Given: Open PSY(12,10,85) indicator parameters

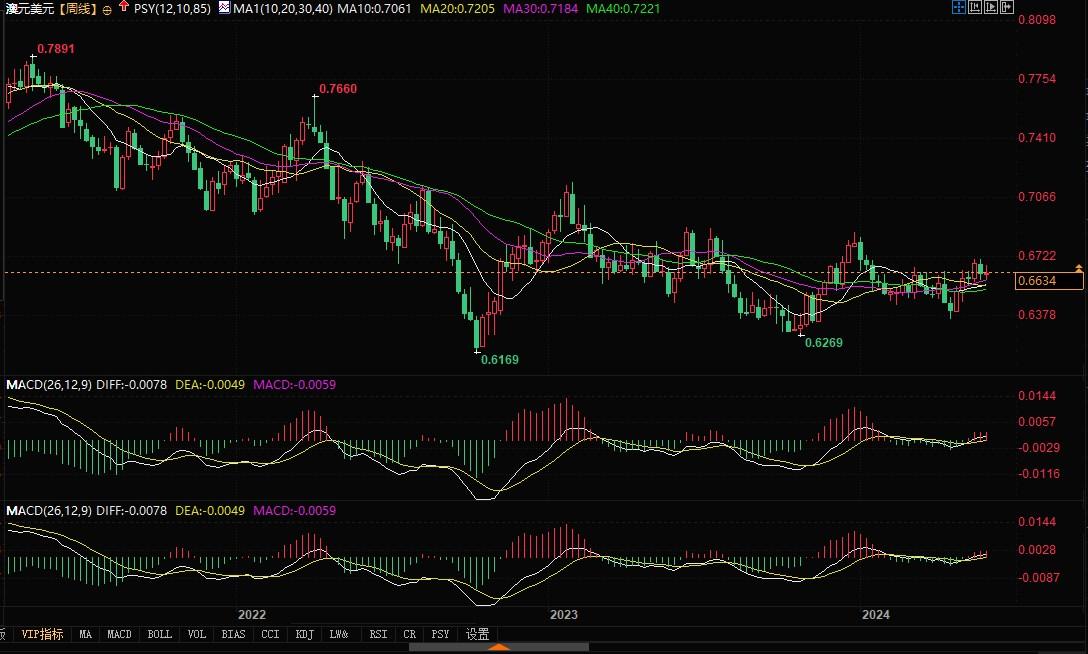Looking at the screenshot, I should point(171,9).
